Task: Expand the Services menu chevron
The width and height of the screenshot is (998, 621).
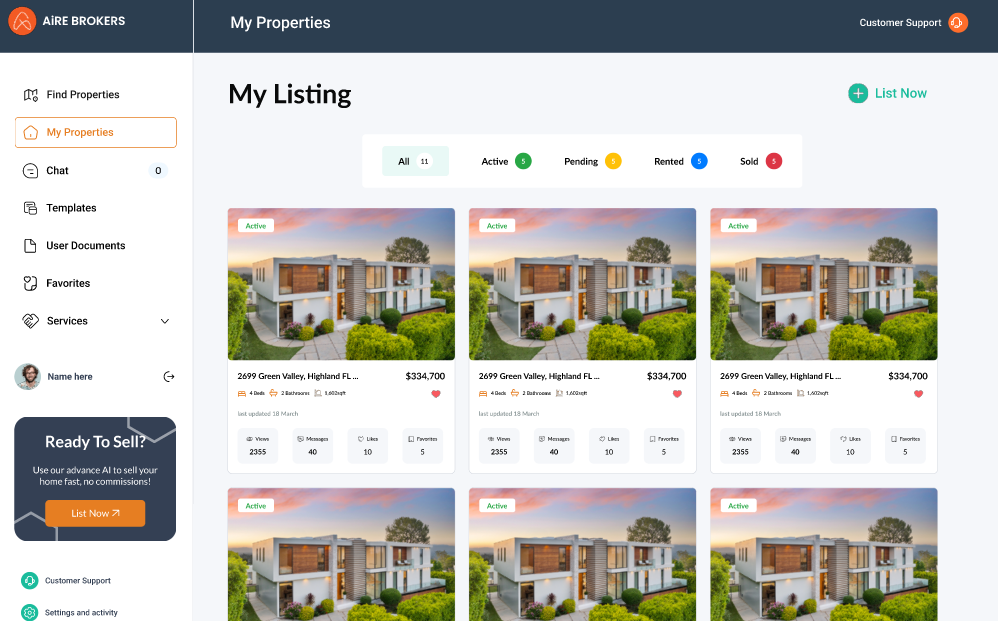Action: click(165, 321)
